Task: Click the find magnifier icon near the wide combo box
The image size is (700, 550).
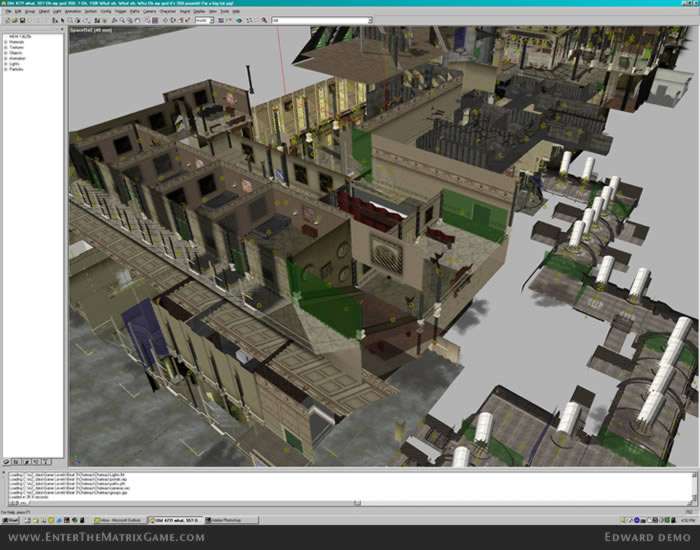Action: tap(264, 21)
